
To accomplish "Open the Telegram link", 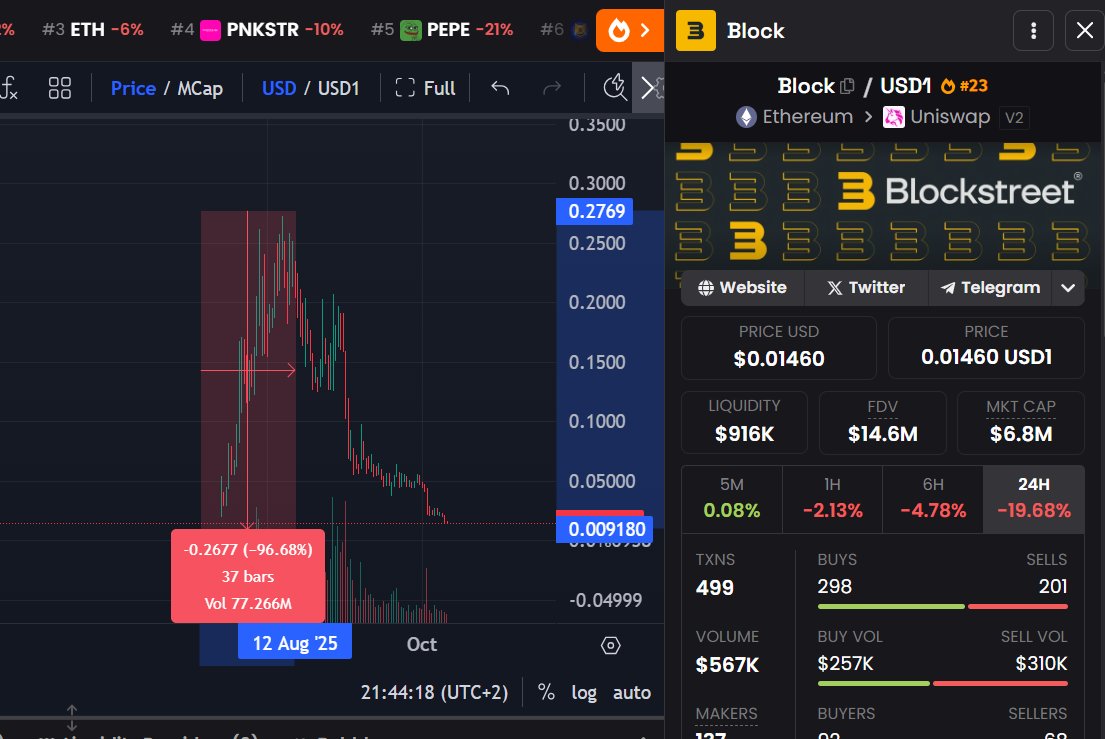I will tap(990, 288).
